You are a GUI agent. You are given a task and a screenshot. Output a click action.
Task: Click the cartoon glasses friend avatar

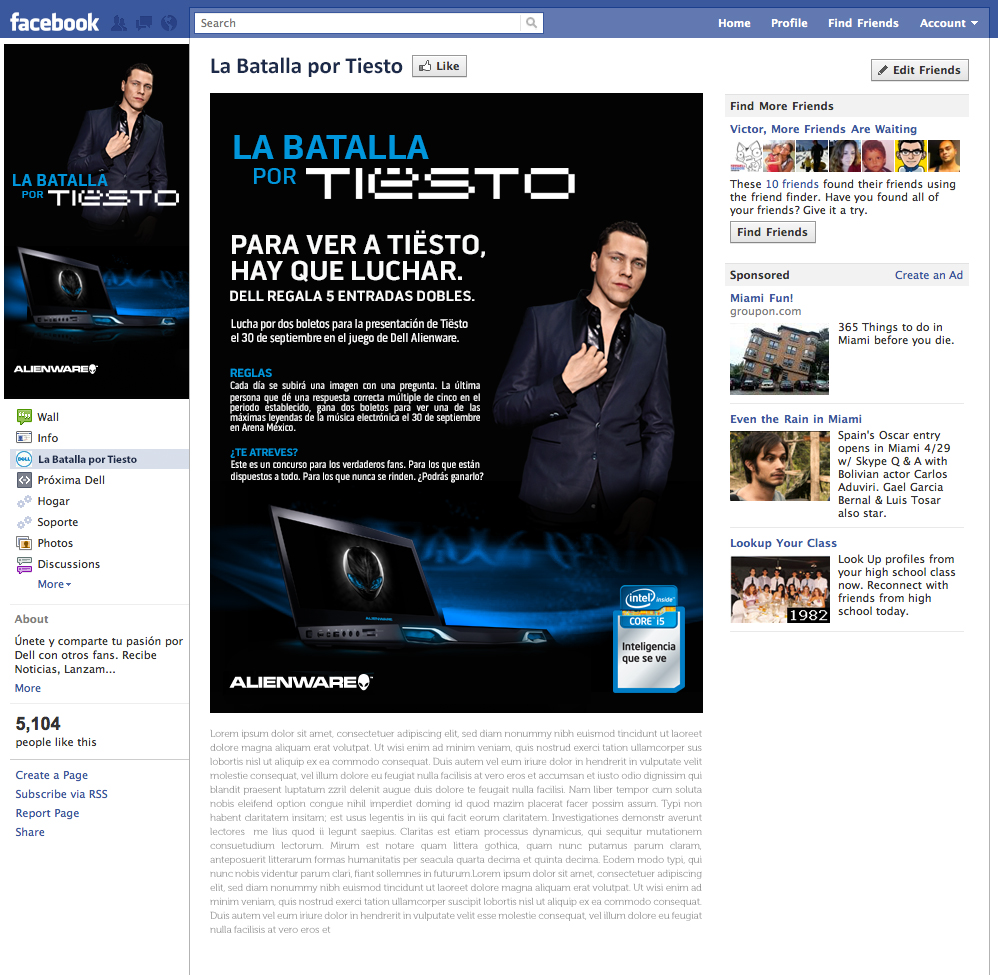click(x=910, y=156)
